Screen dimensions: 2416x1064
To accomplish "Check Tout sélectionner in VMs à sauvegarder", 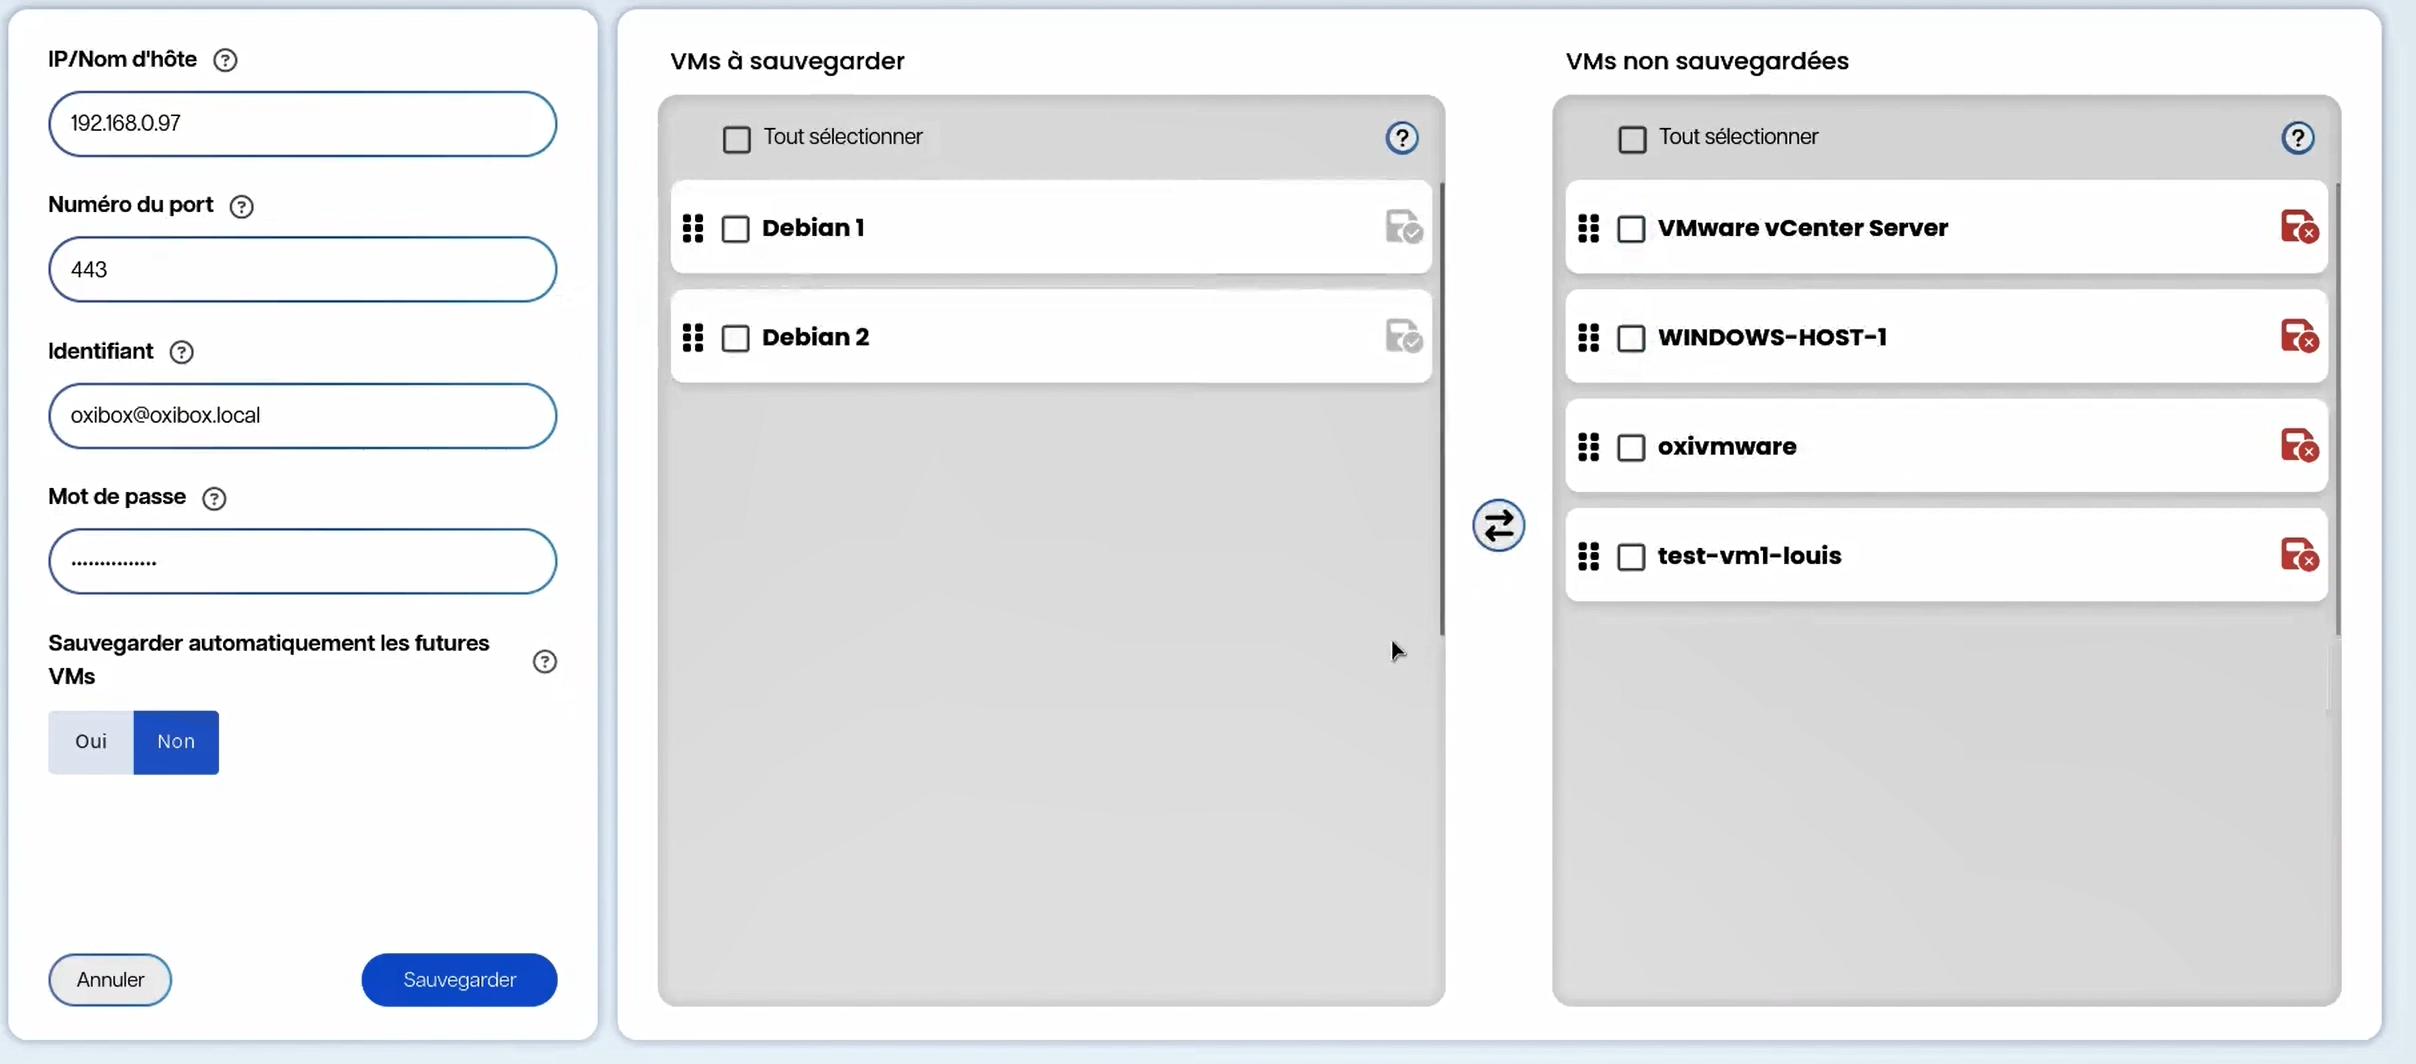I will coord(737,139).
